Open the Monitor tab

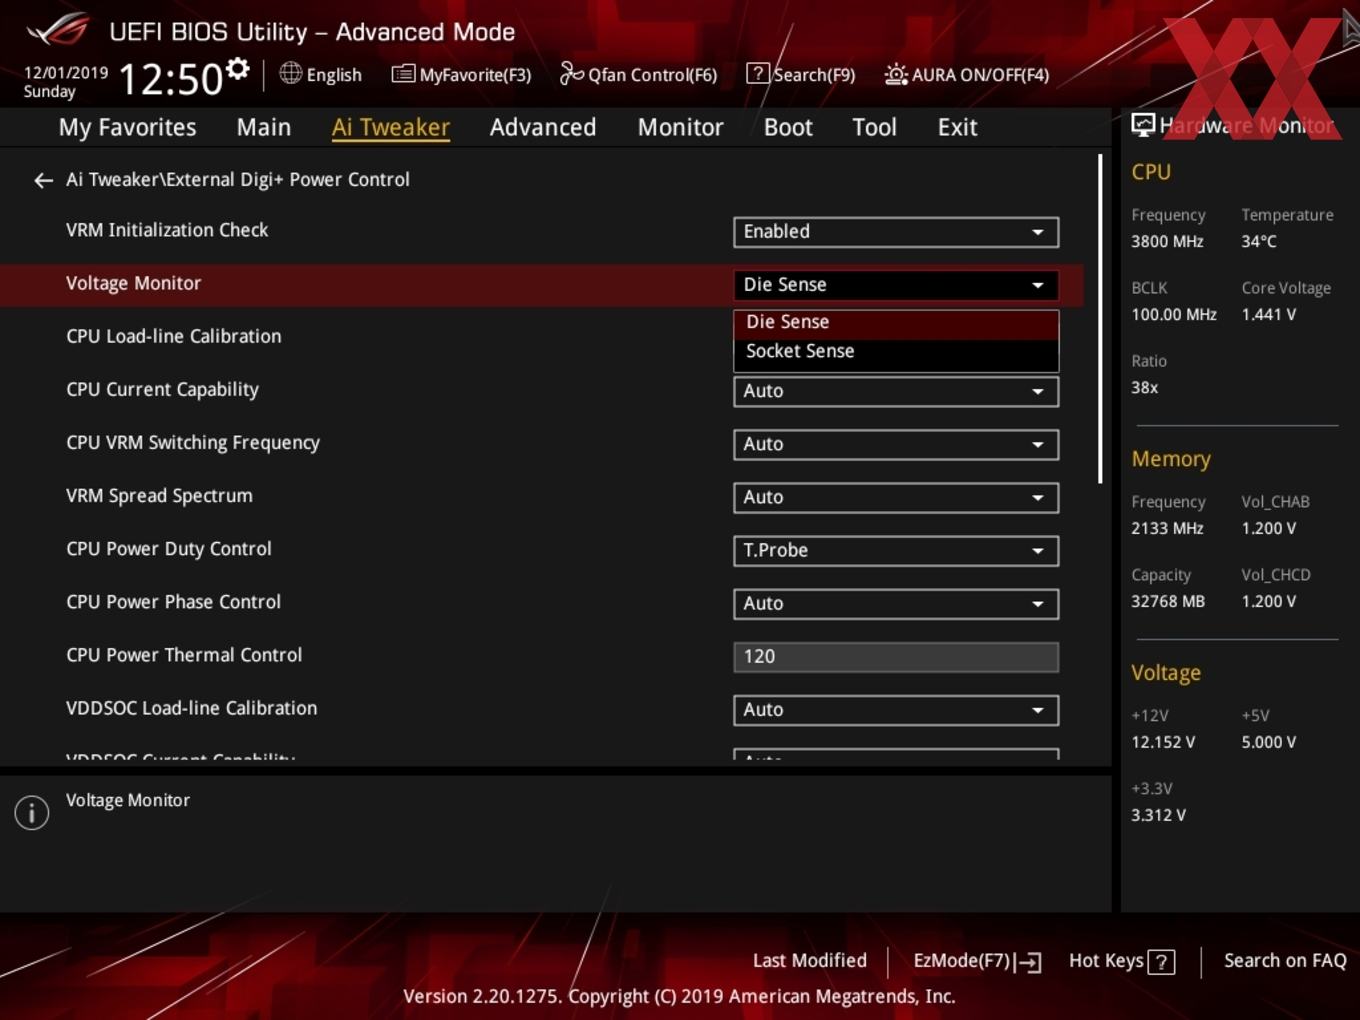click(x=680, y=127)
